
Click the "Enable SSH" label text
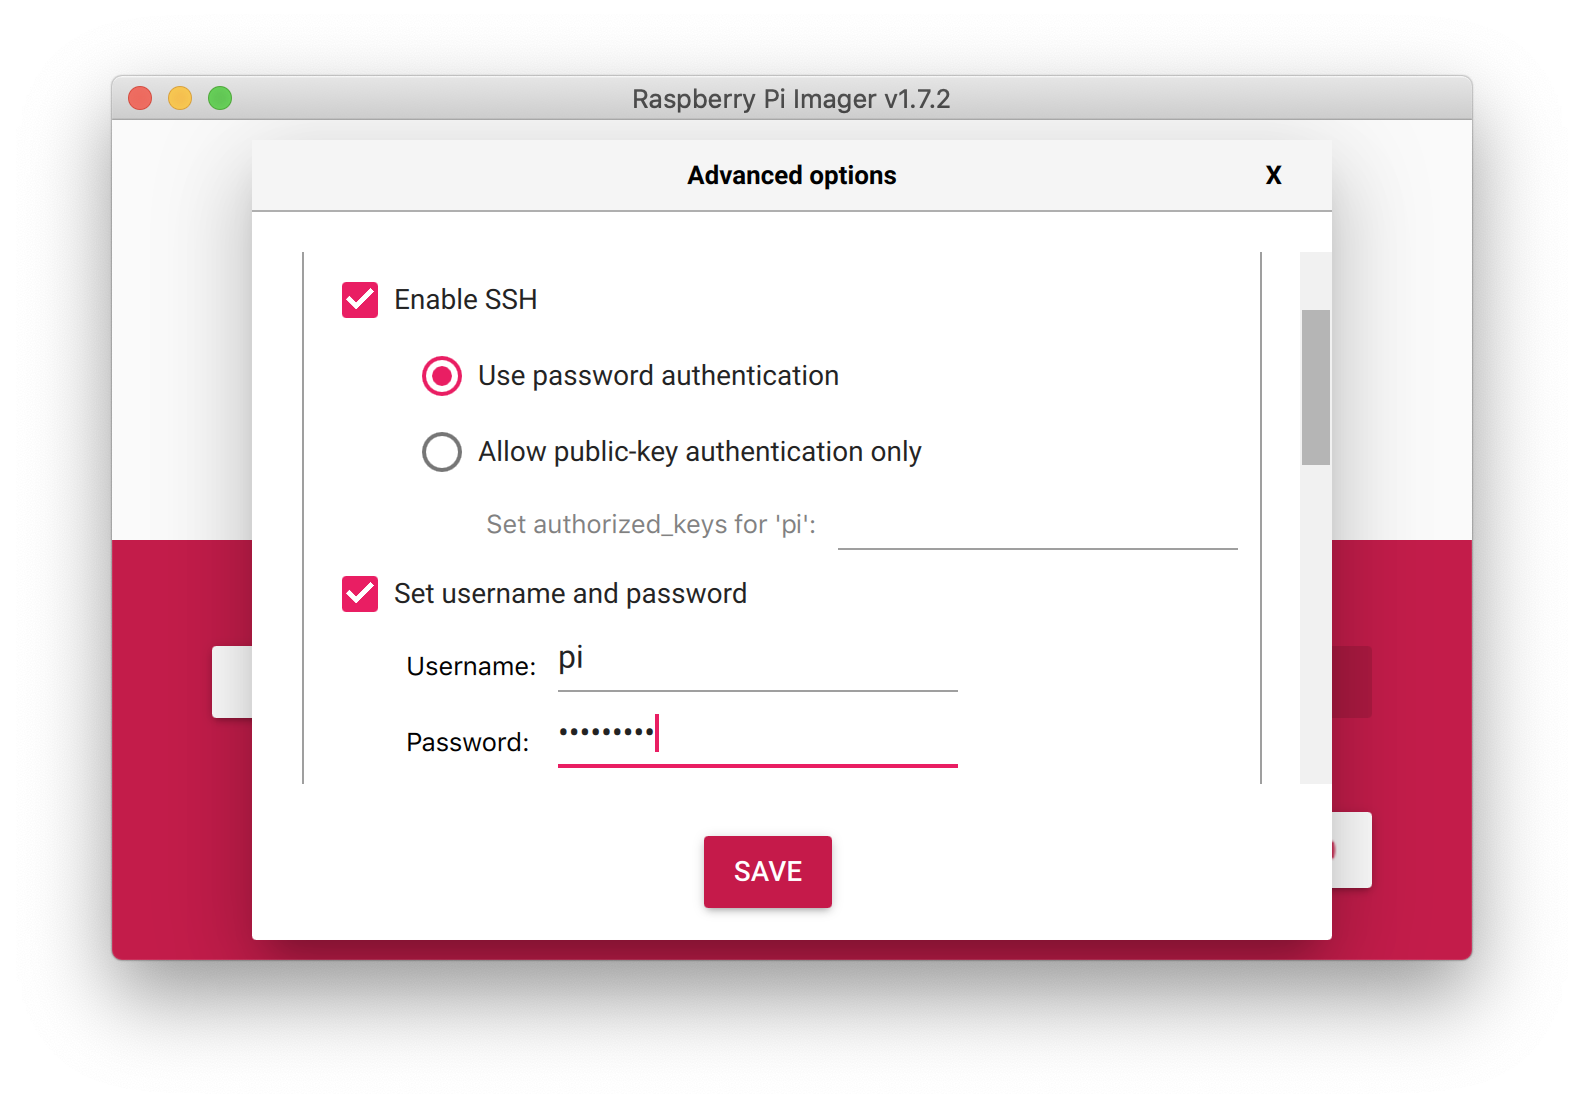click(x=465, y=300)
